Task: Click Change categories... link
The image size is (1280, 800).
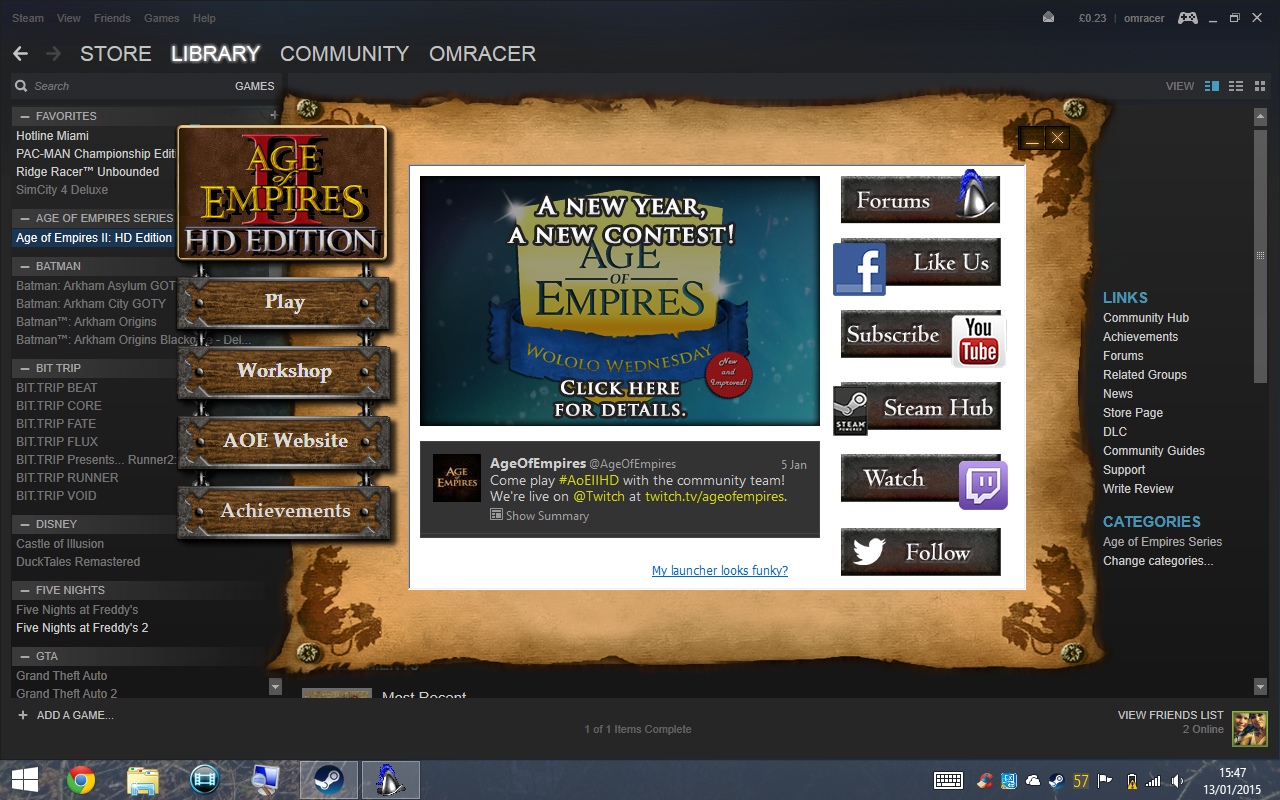Action: 1158,561
